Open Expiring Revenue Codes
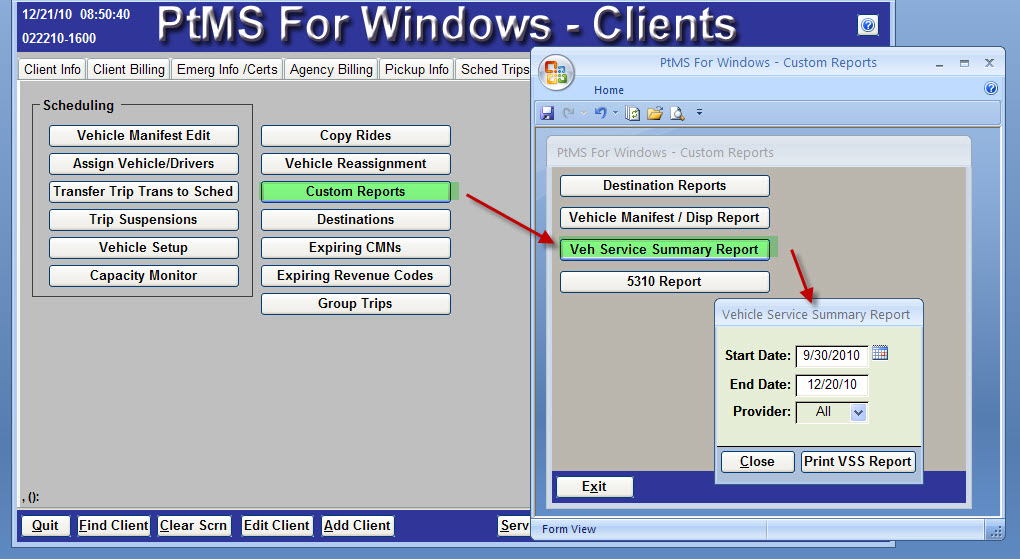Image resolution: width=1020 pixels, height=559 pixels. tap(356, 275)
